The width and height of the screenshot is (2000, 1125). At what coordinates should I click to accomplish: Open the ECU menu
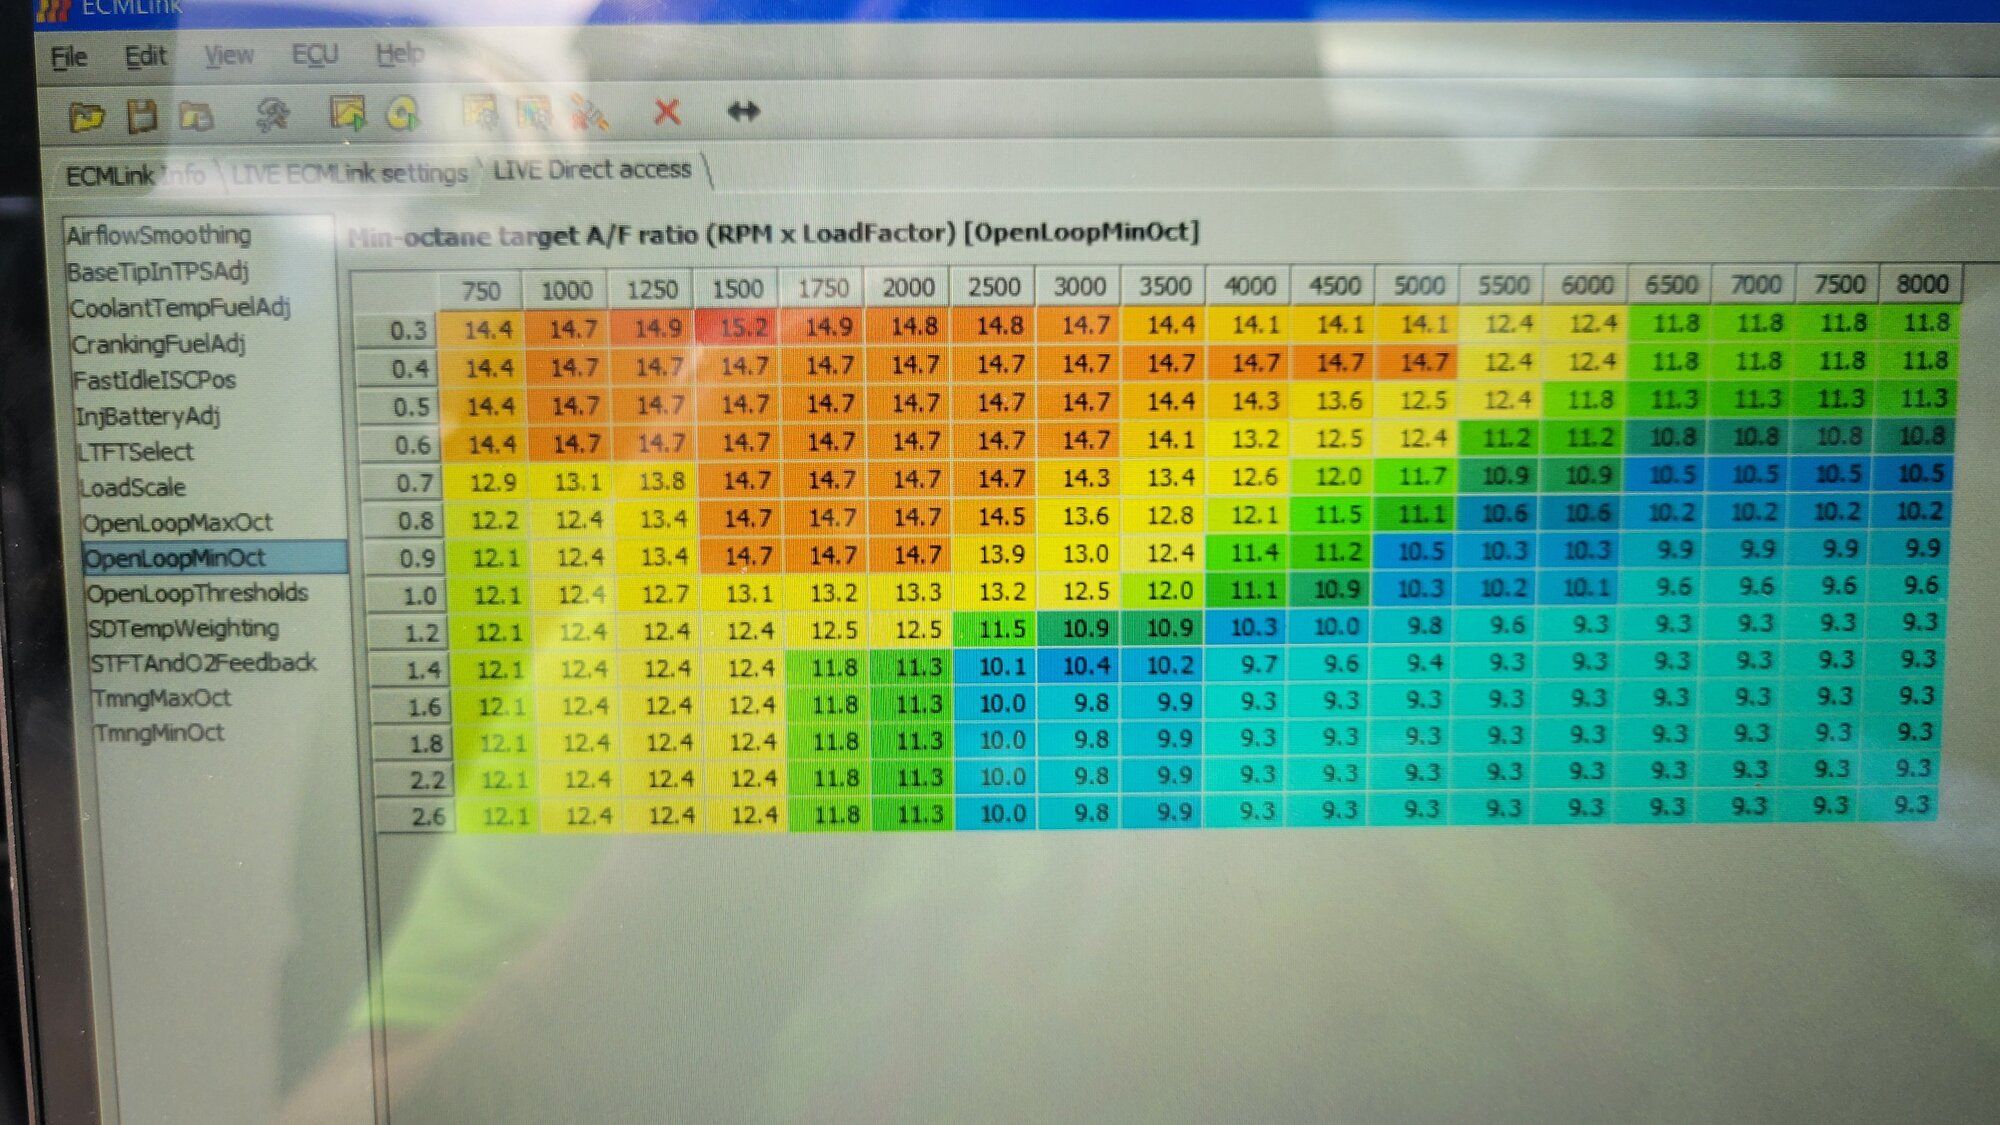pyautogui.click(x=314, y=54)
